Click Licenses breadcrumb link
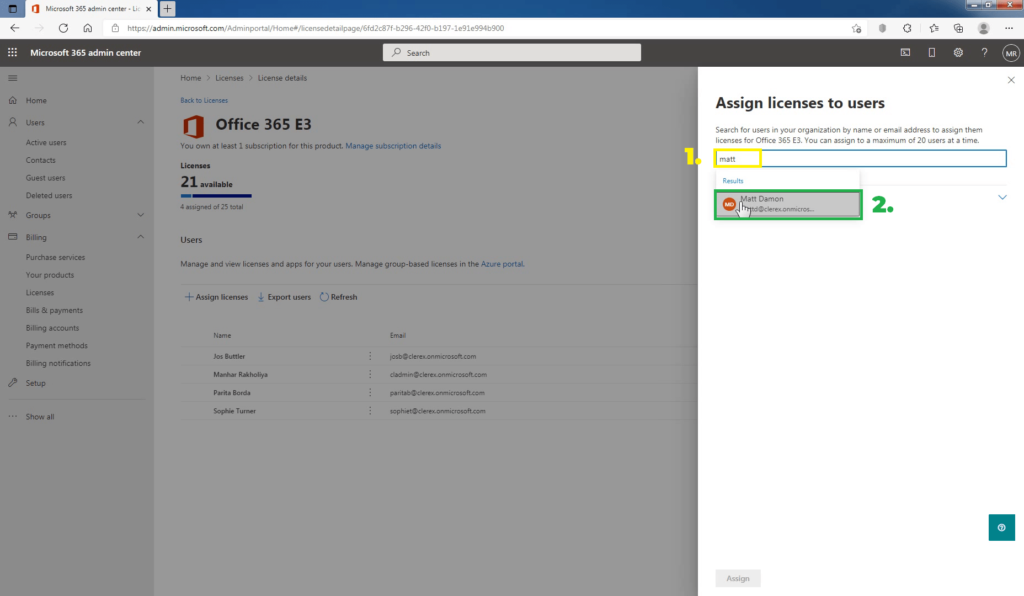 click(x=229, y=78)
